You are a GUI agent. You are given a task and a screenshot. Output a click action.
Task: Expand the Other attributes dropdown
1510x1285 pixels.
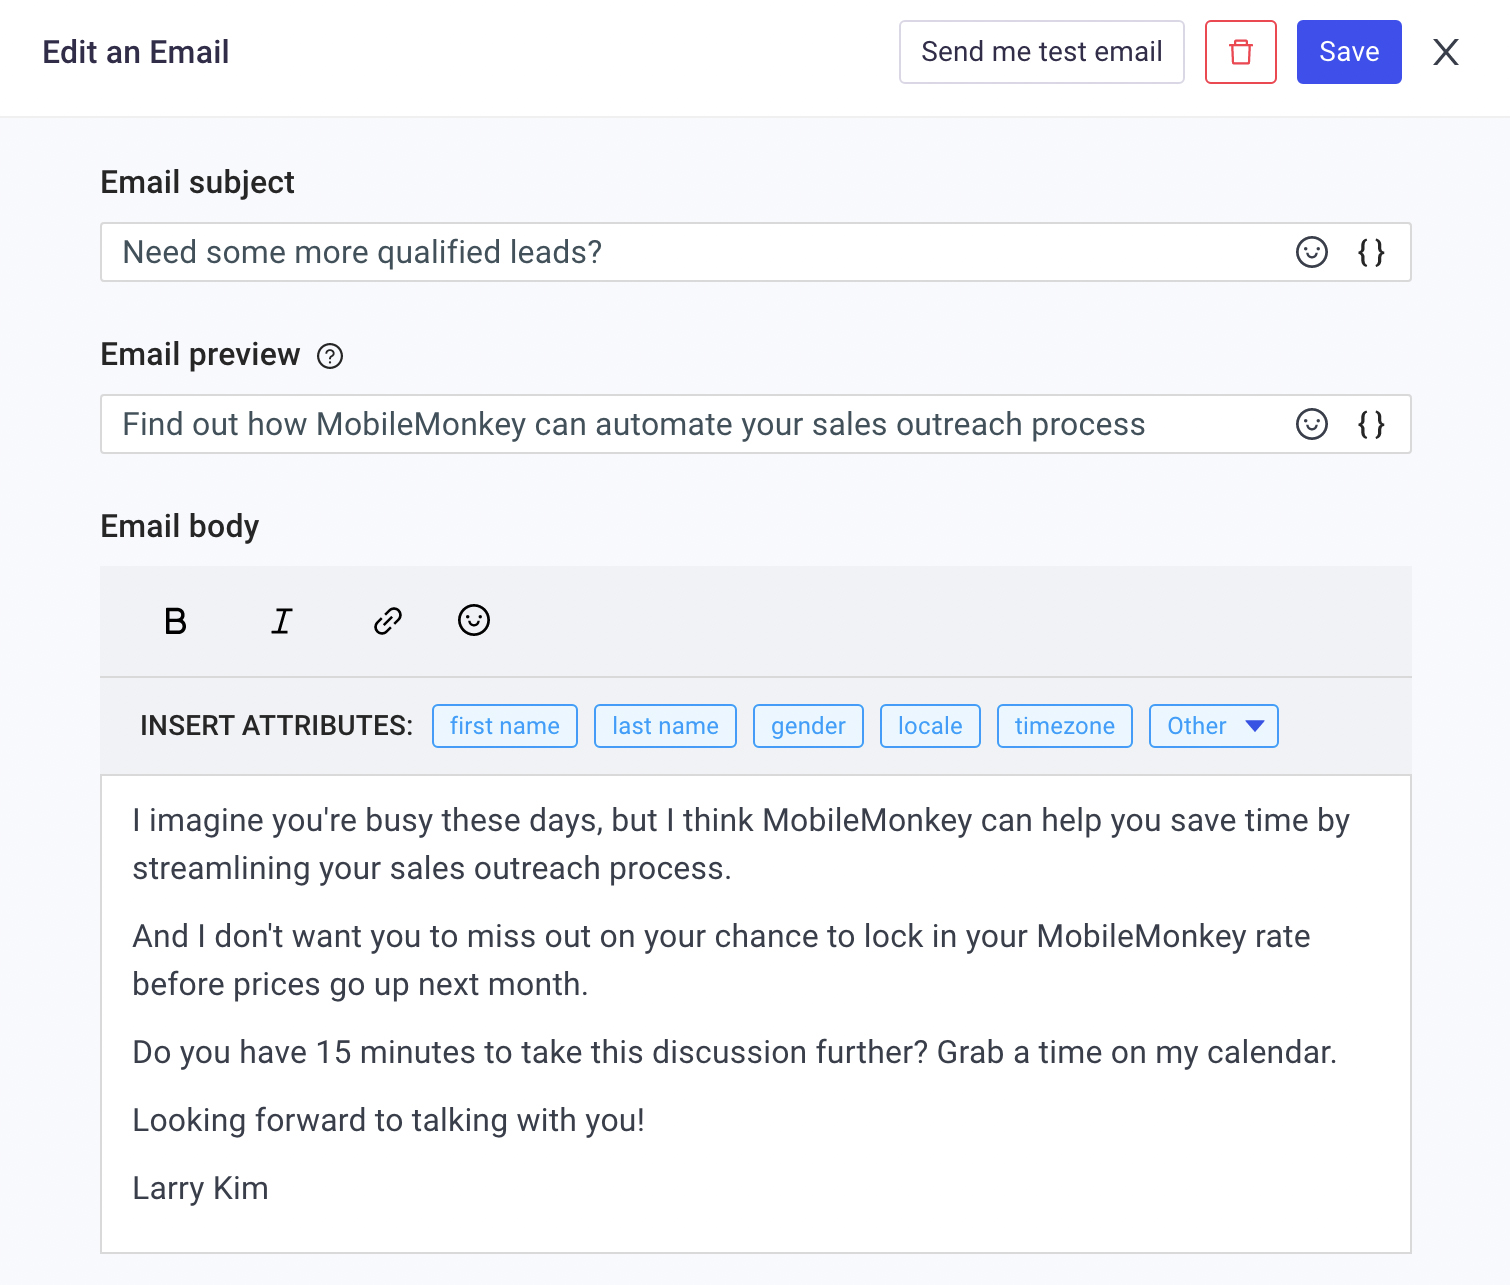point(1214,726)
